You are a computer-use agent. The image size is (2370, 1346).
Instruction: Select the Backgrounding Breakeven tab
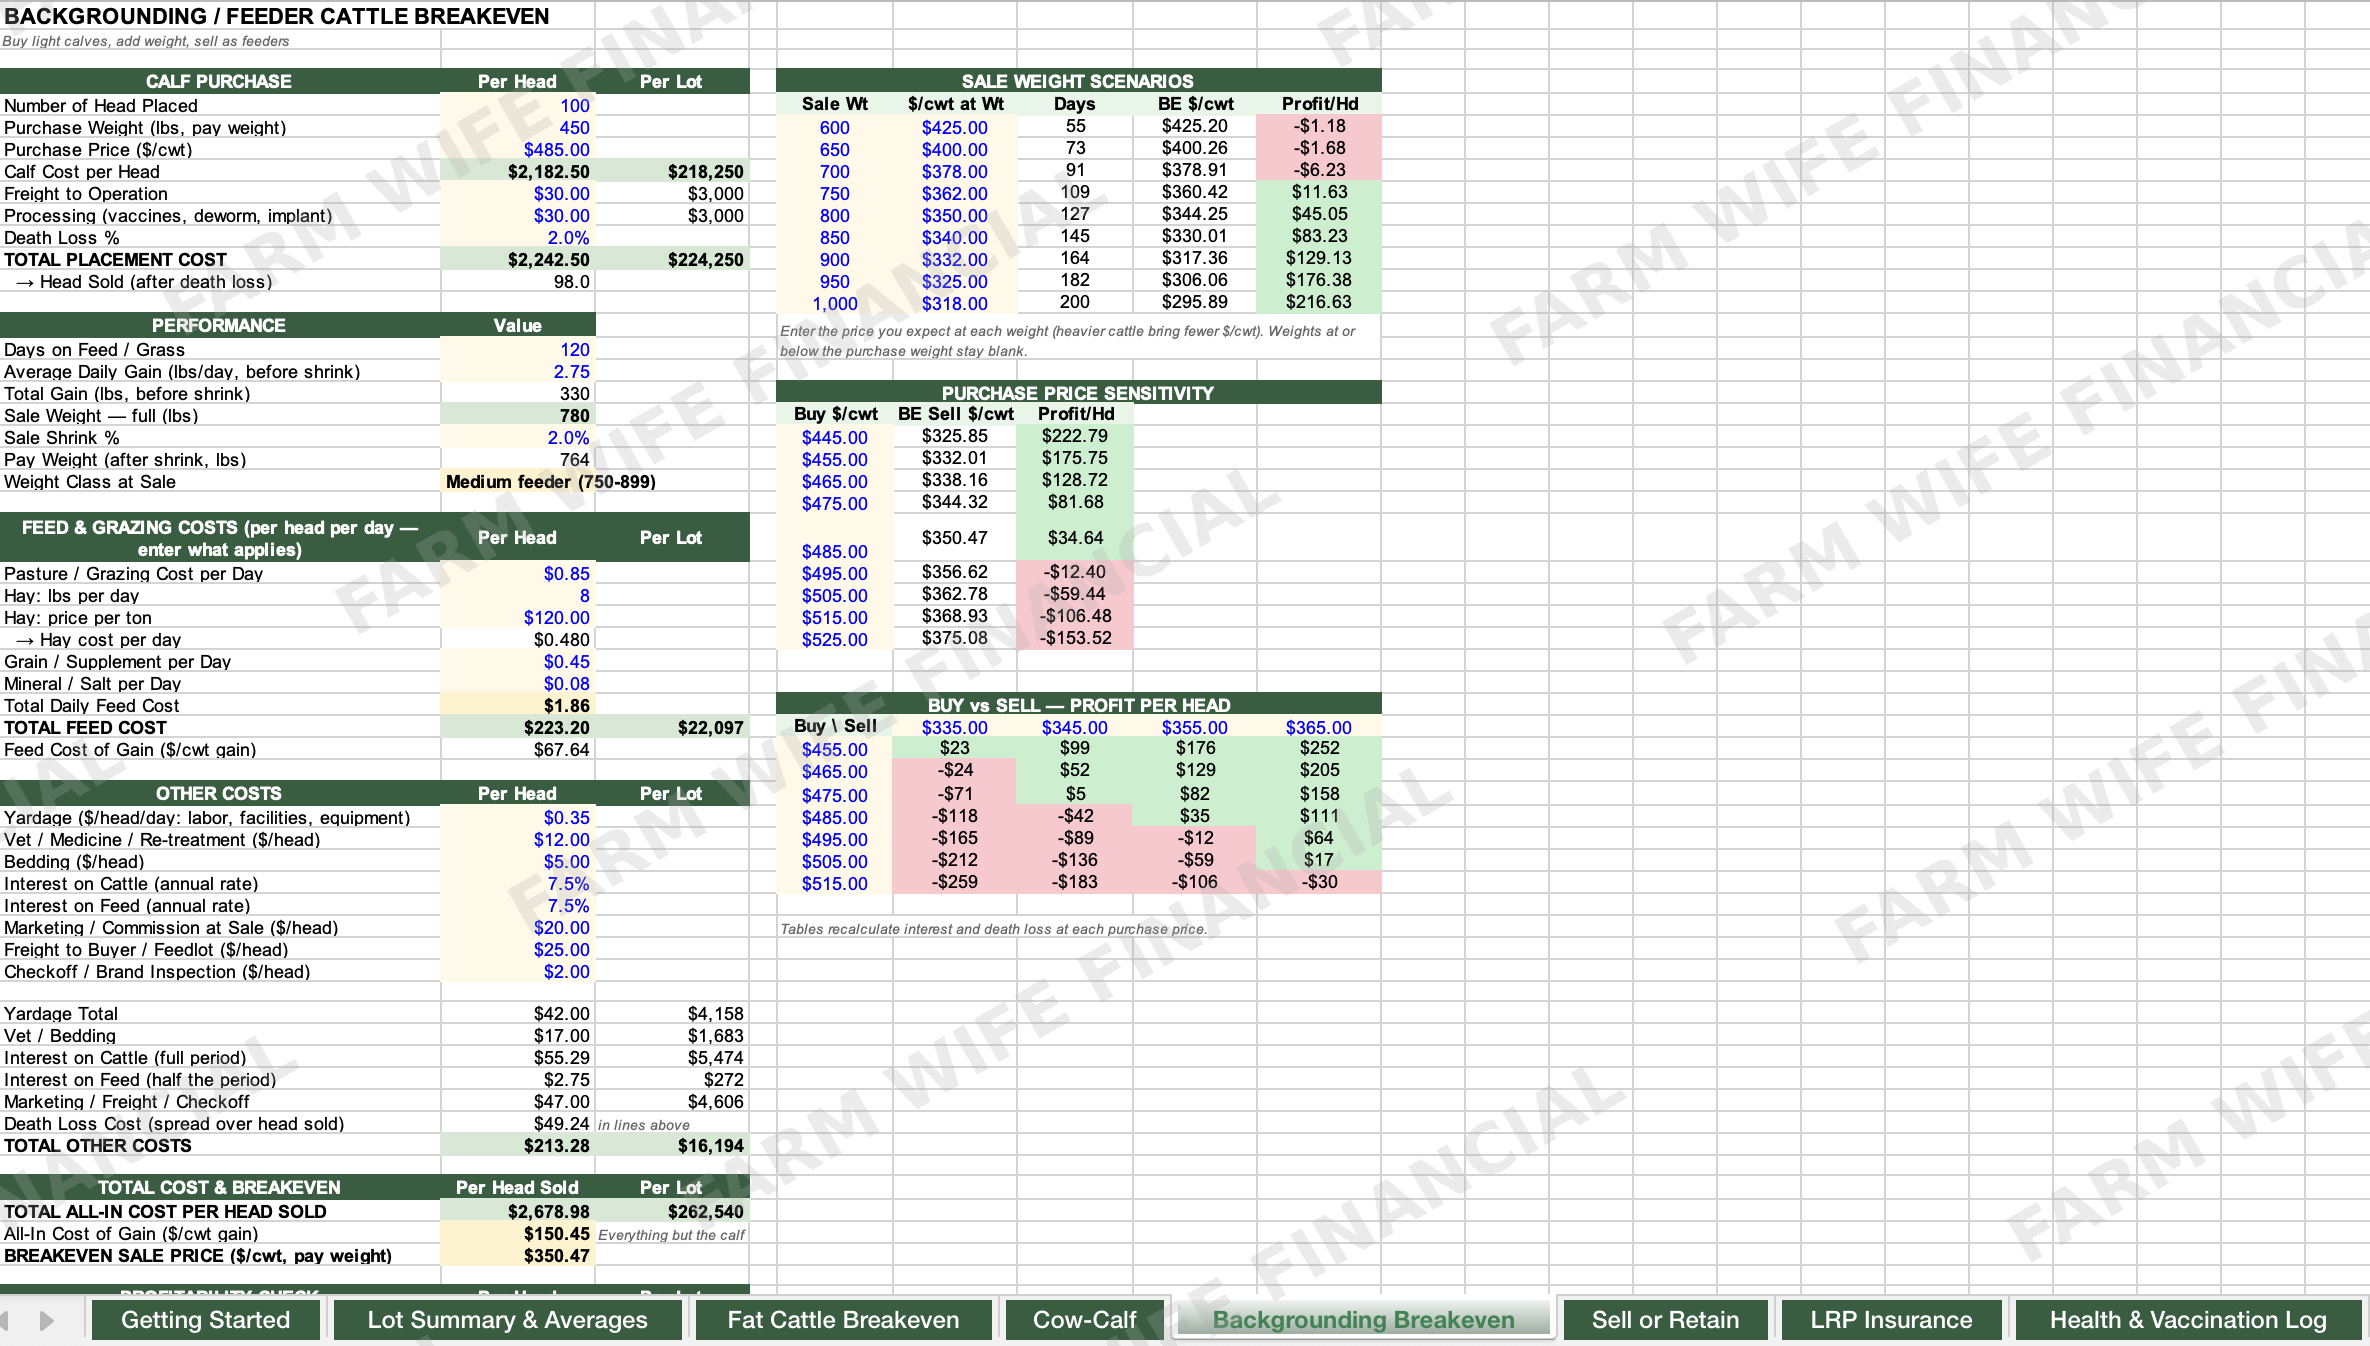pyautogui.click(x=1363, y=1320)
